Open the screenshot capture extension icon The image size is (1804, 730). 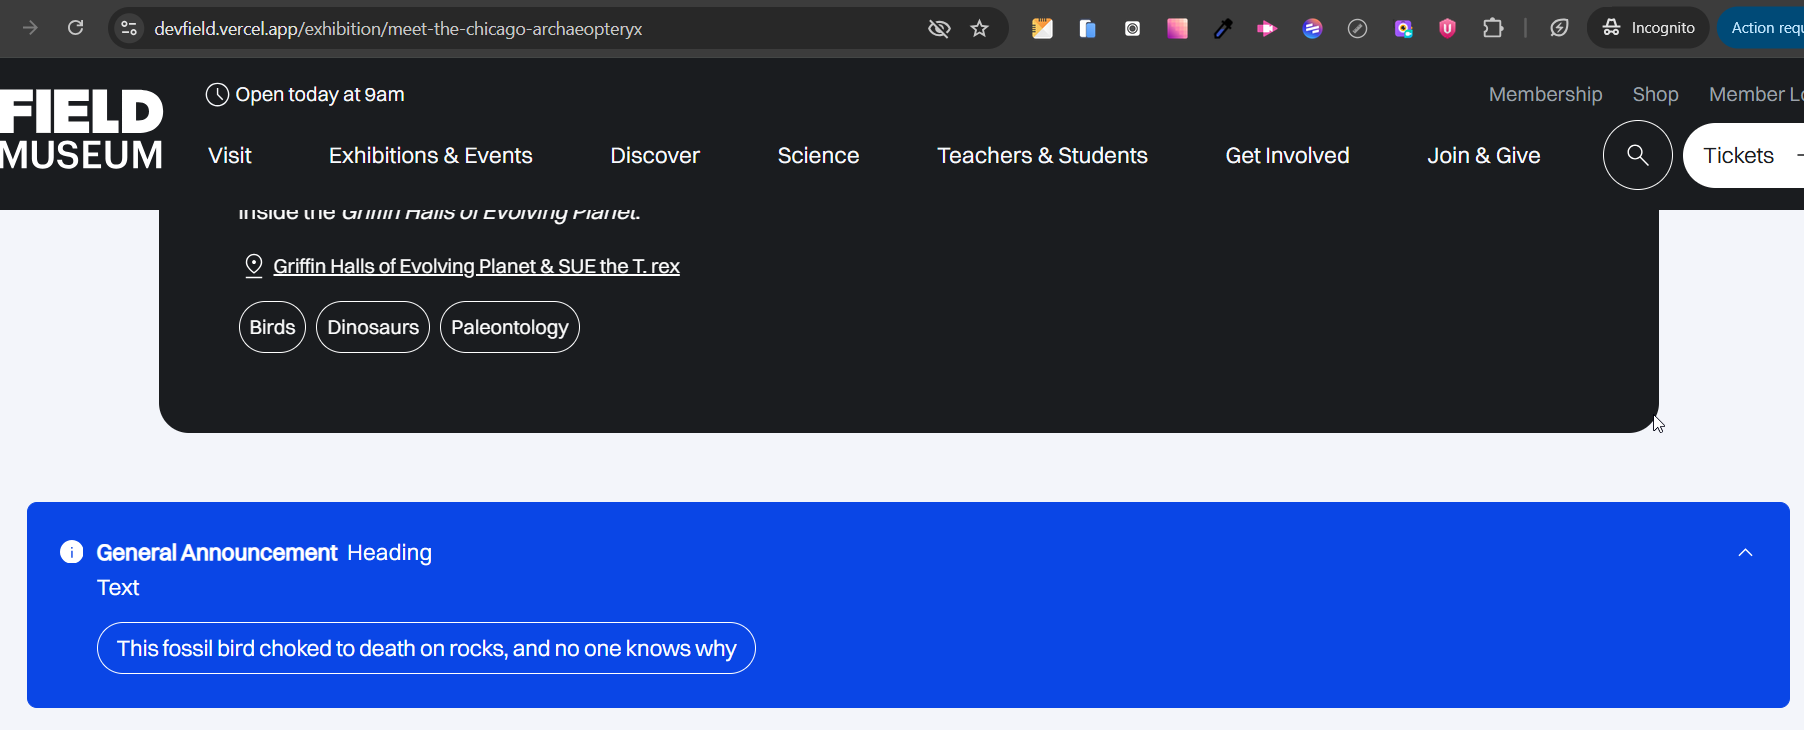tap(1132, 28)
